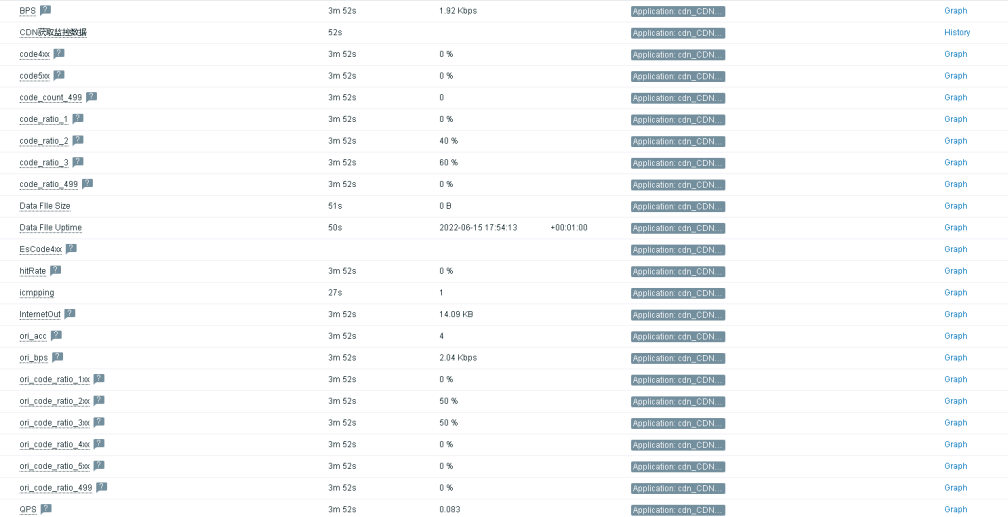Click the ori_code_ratio_2xx item name
This screenshot has width=1008, height=517.
(x=55, y=401)
